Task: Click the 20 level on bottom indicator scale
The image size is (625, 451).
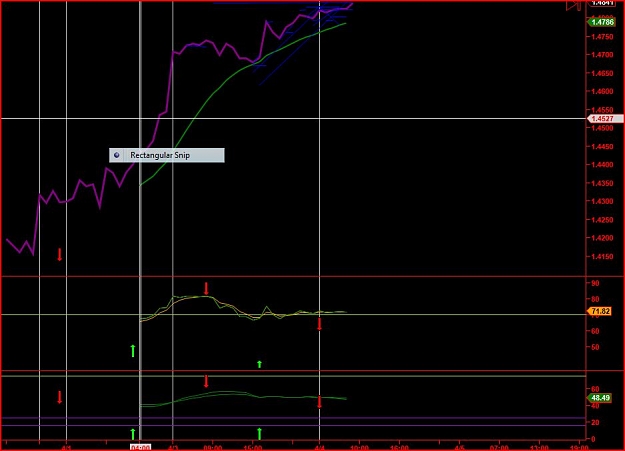Action: point(595,422)
